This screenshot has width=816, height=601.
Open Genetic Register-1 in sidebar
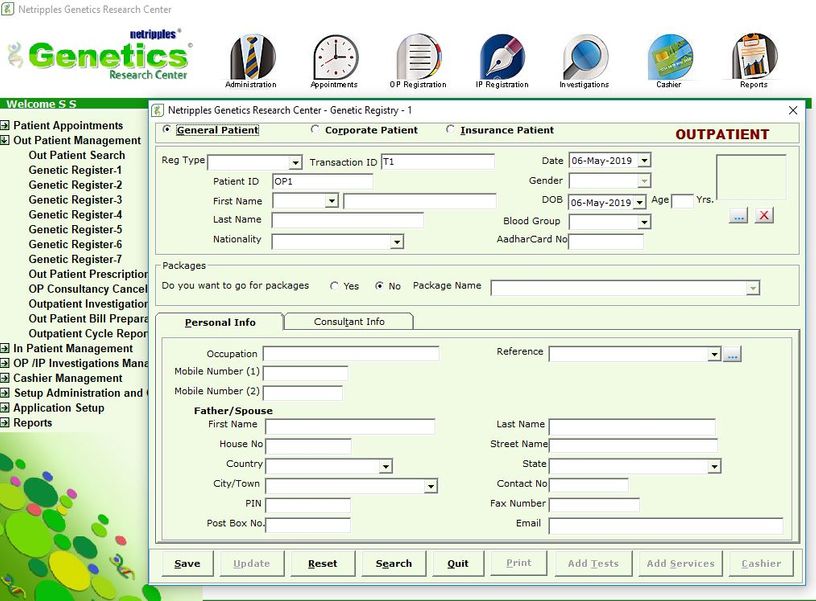75,170
